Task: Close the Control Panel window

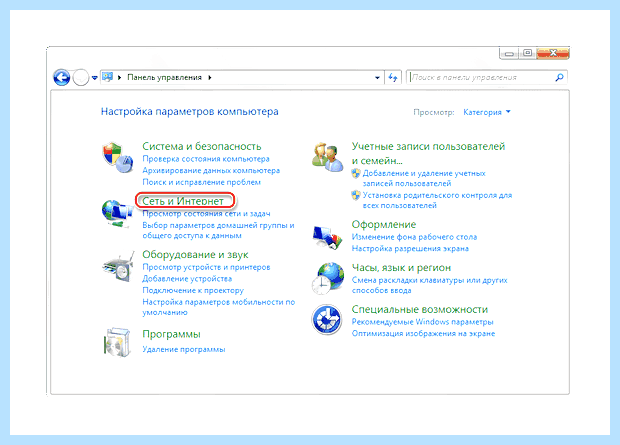Action: pos(553,53)
